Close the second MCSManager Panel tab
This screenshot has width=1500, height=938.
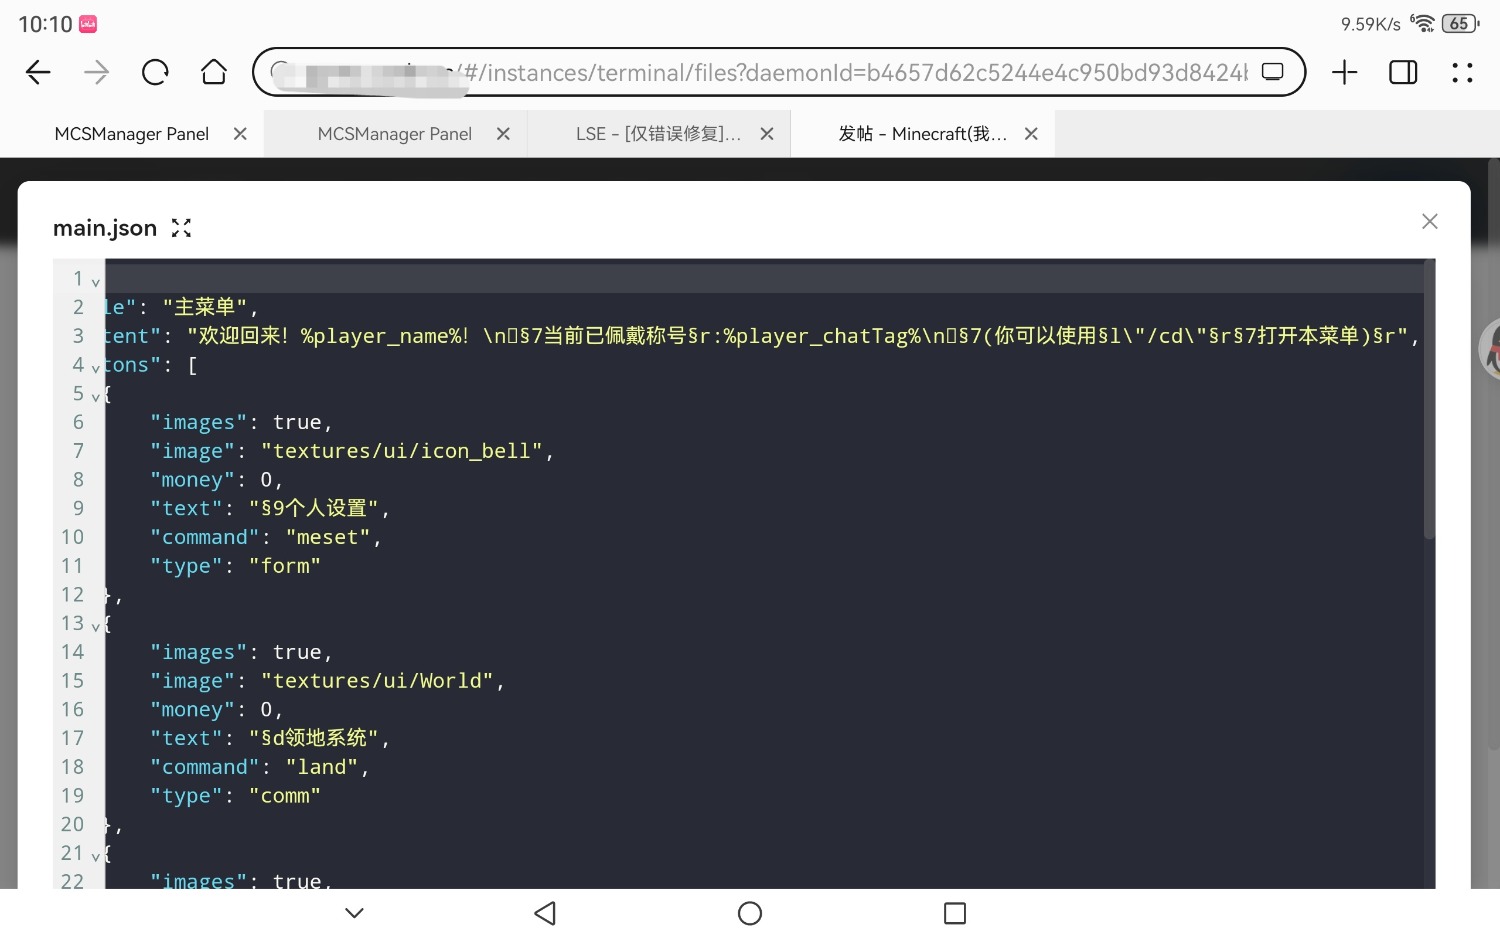pyautogui.click(x=503, y=134)
